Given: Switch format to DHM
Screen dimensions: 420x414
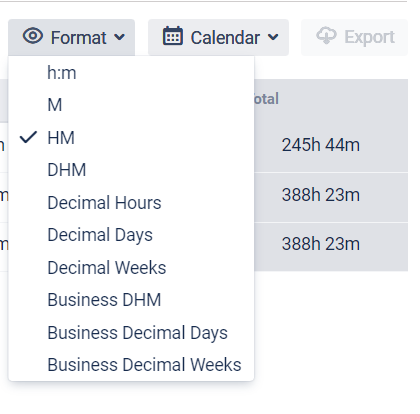Looking at the screenshot, I should point(131,170).
